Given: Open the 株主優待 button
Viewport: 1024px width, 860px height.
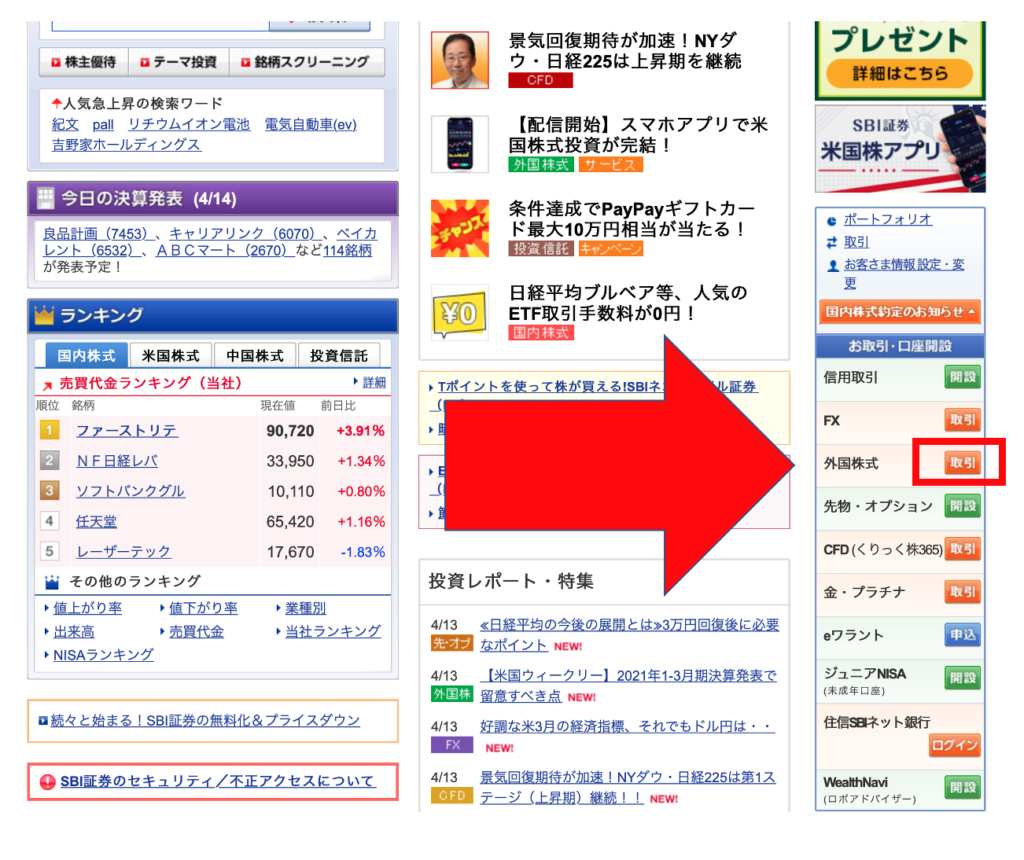Looking at the screenshot, I should pos(84,62).
